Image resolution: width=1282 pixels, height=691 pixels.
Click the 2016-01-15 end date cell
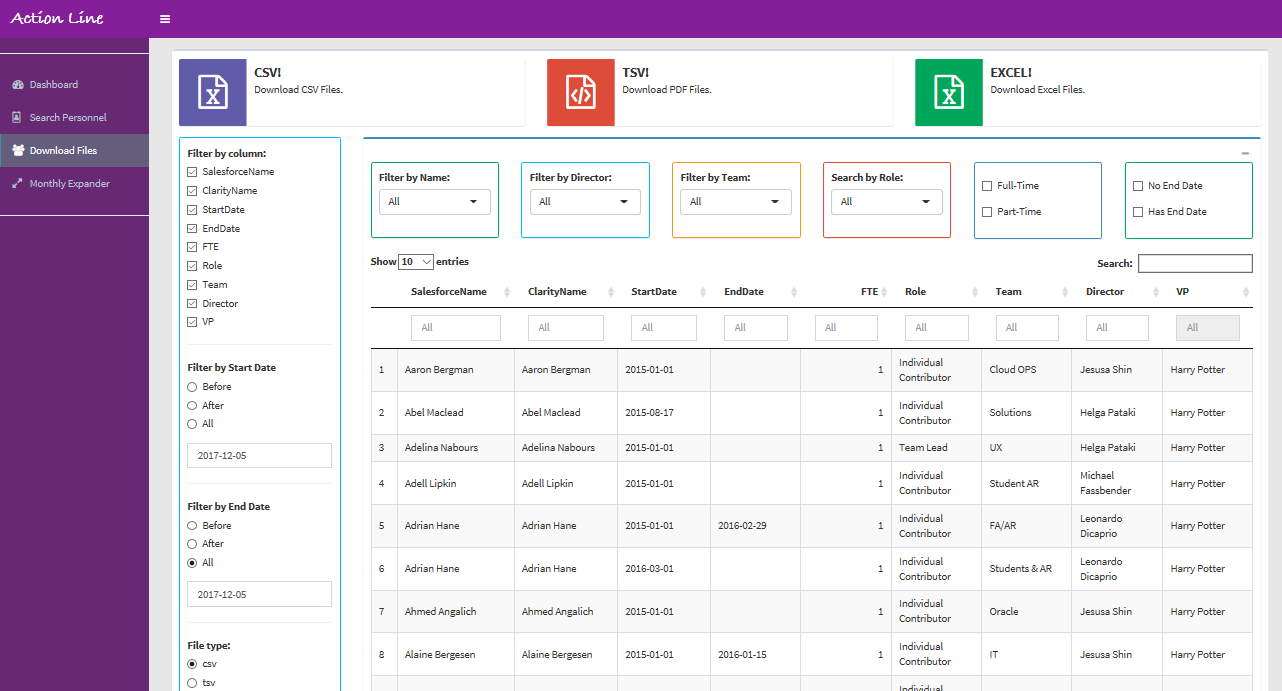(x=755, y=655)
